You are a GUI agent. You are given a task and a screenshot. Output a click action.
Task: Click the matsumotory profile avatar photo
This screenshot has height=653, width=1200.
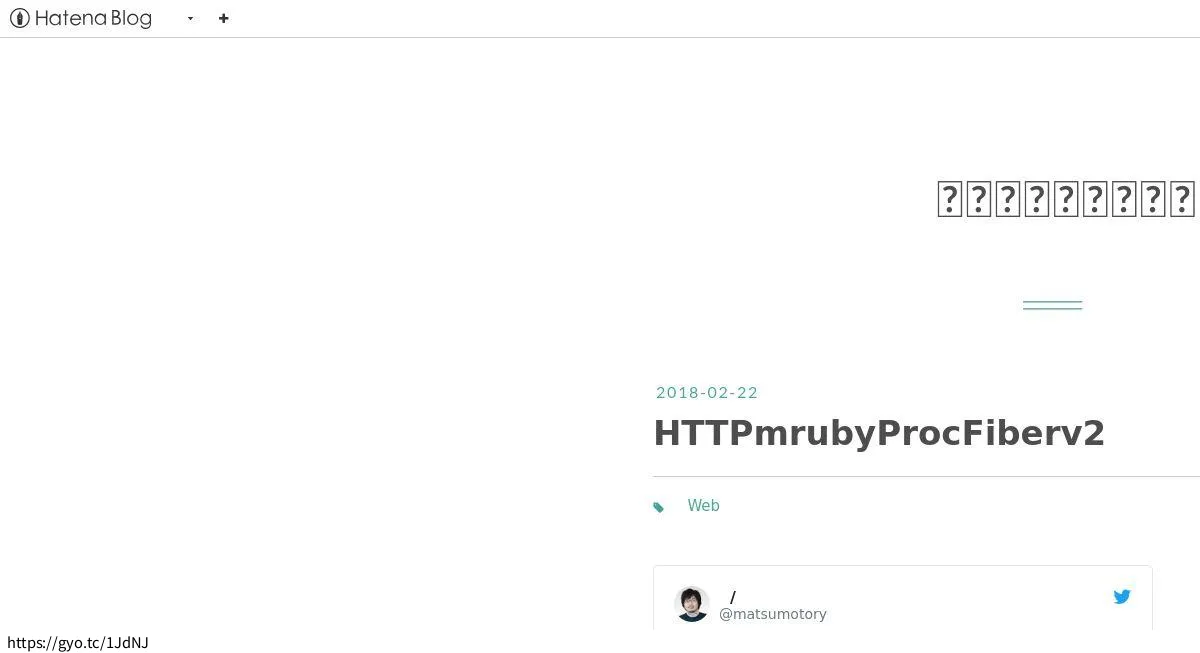coord(692,604)
